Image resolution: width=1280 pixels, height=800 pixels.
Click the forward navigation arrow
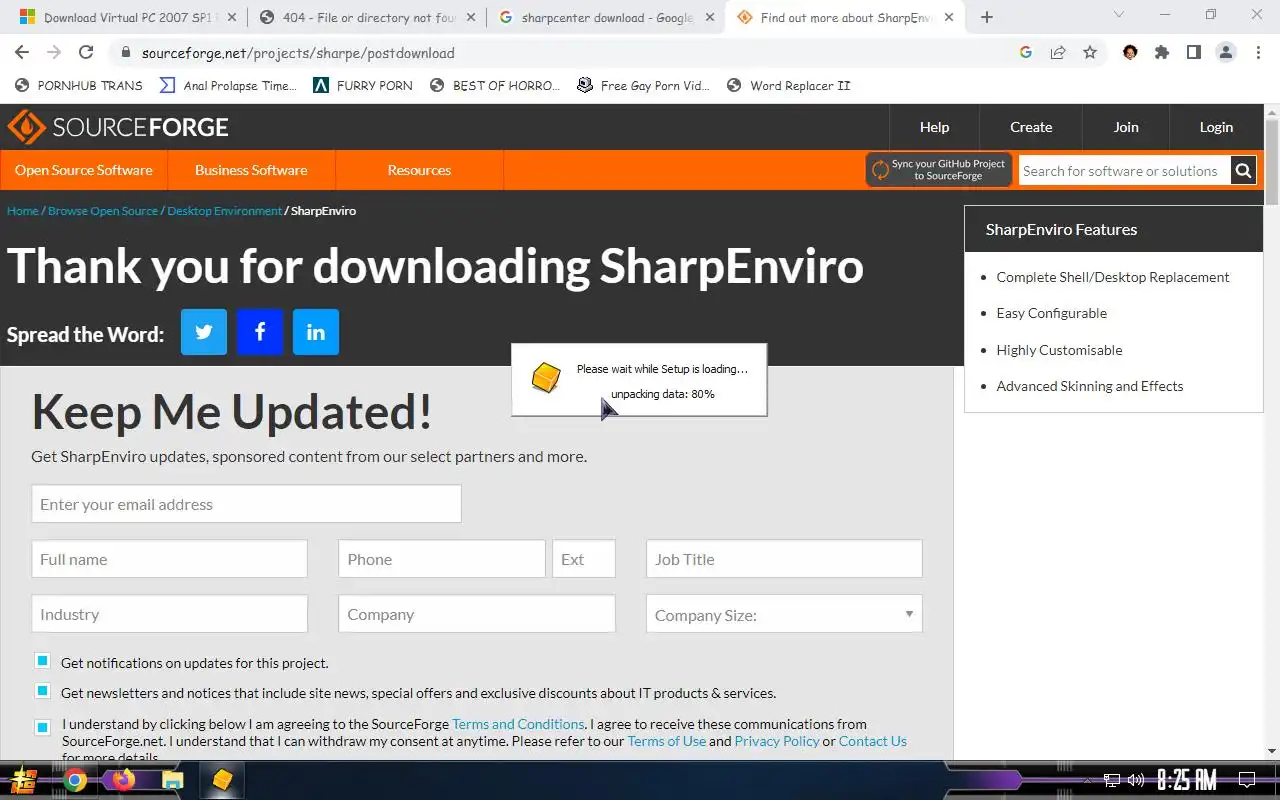tap(54, 53)
